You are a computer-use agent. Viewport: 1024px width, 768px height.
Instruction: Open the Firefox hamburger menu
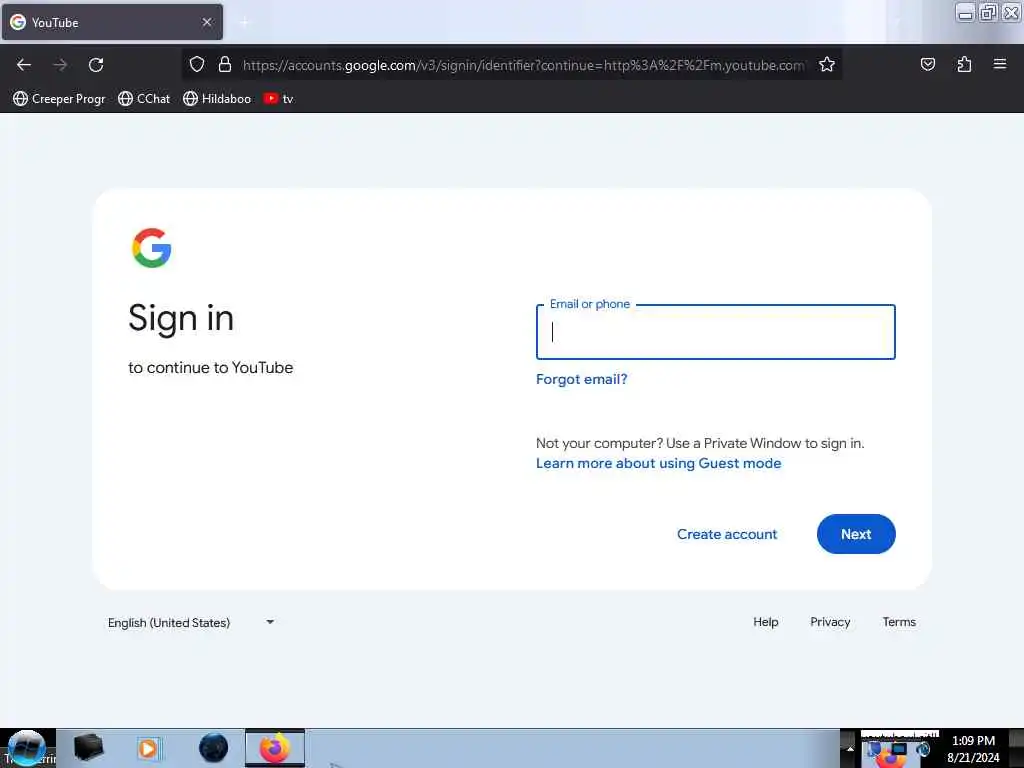pos(1000,64)
